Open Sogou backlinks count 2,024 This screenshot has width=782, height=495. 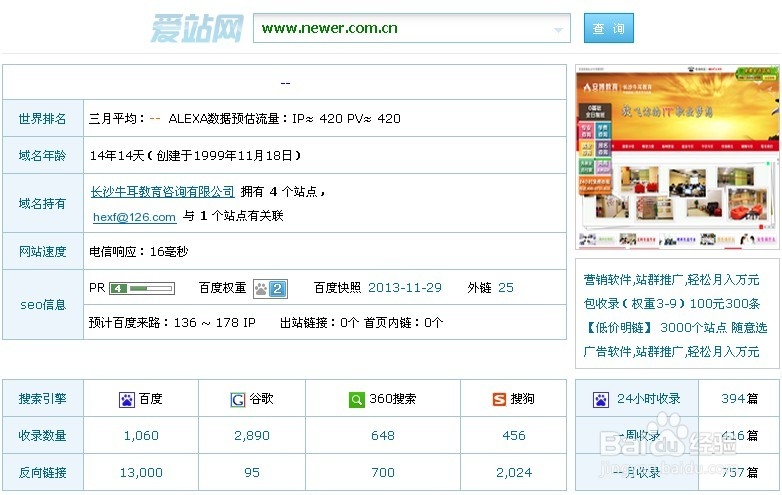tap(514, 473)
